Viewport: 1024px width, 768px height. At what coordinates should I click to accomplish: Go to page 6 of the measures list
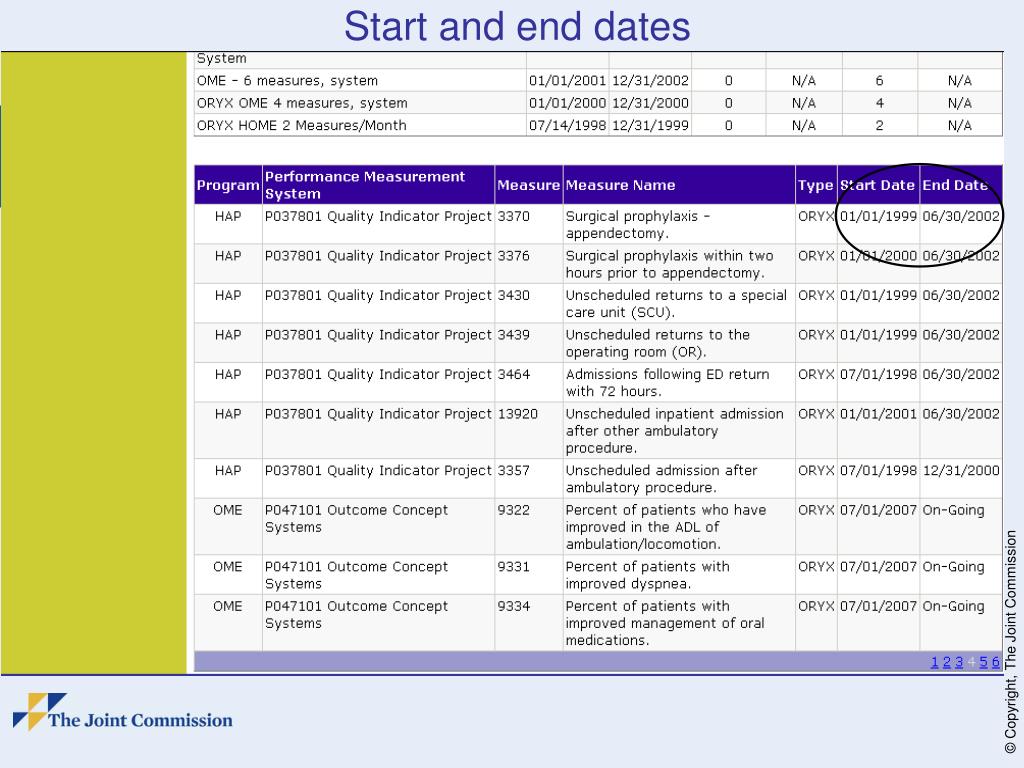tap(995, 662)
